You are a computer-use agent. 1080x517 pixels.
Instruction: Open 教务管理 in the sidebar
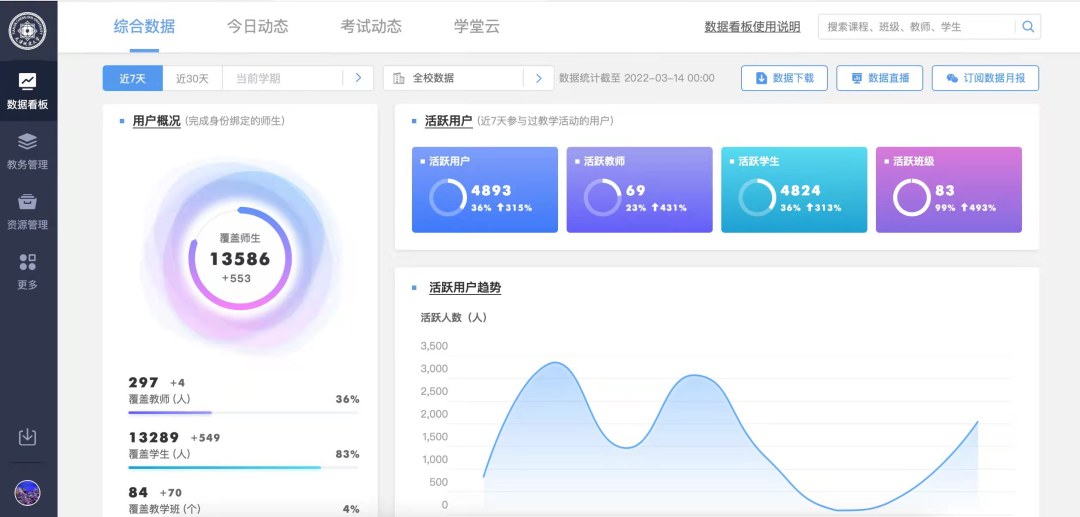click(28, 142)
